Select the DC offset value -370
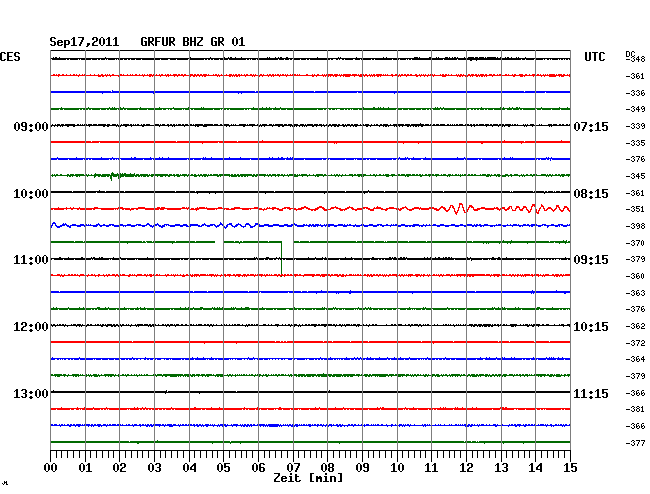Image resolution: width=650 pixels, height=494 pixels. [x=635, y=243]
